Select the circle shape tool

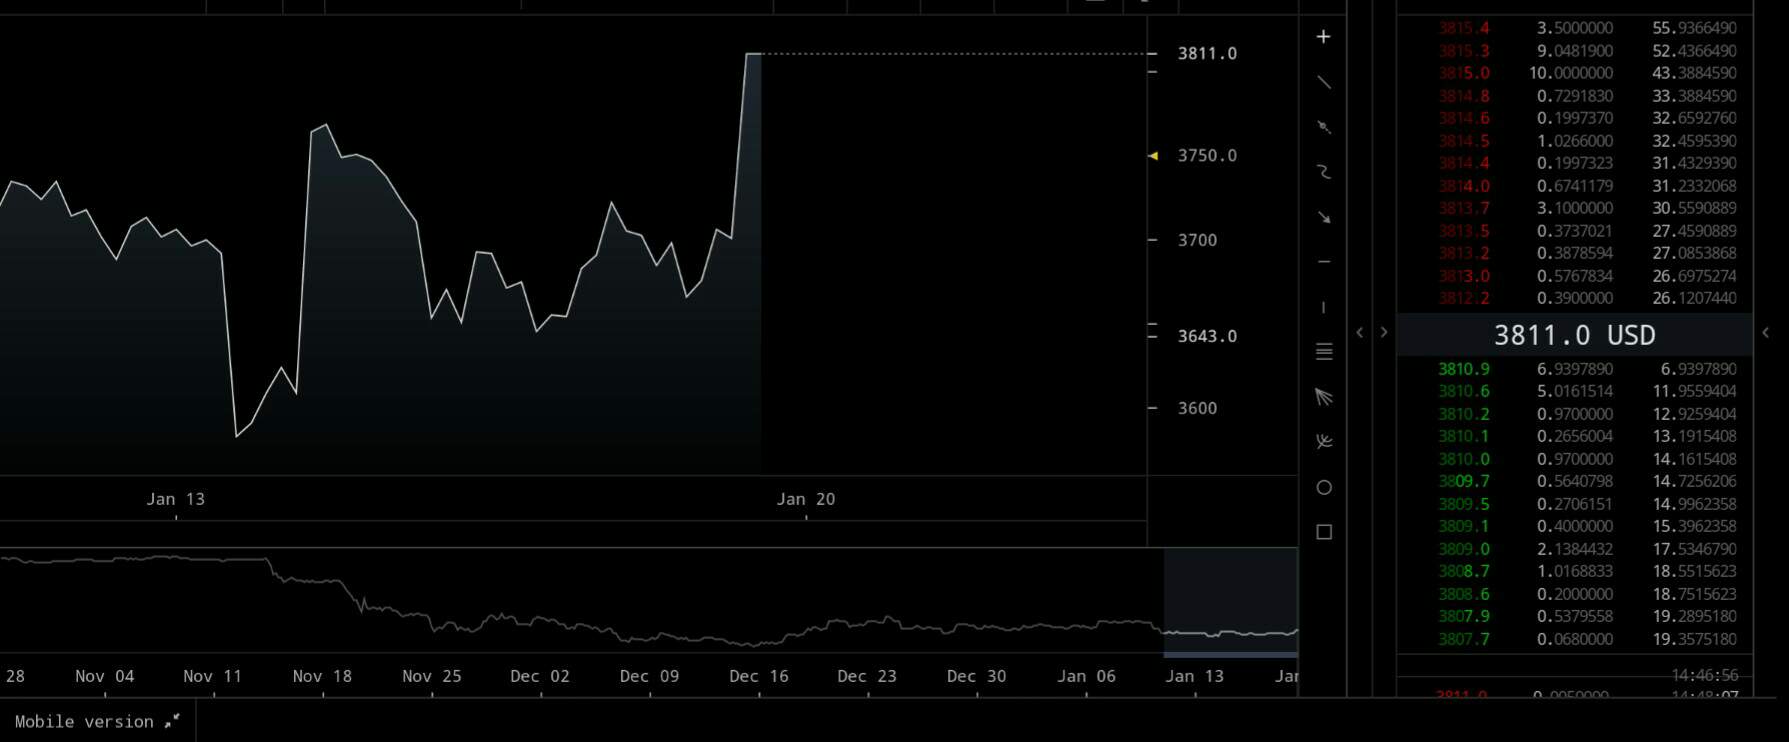[x=1323, y=487]
